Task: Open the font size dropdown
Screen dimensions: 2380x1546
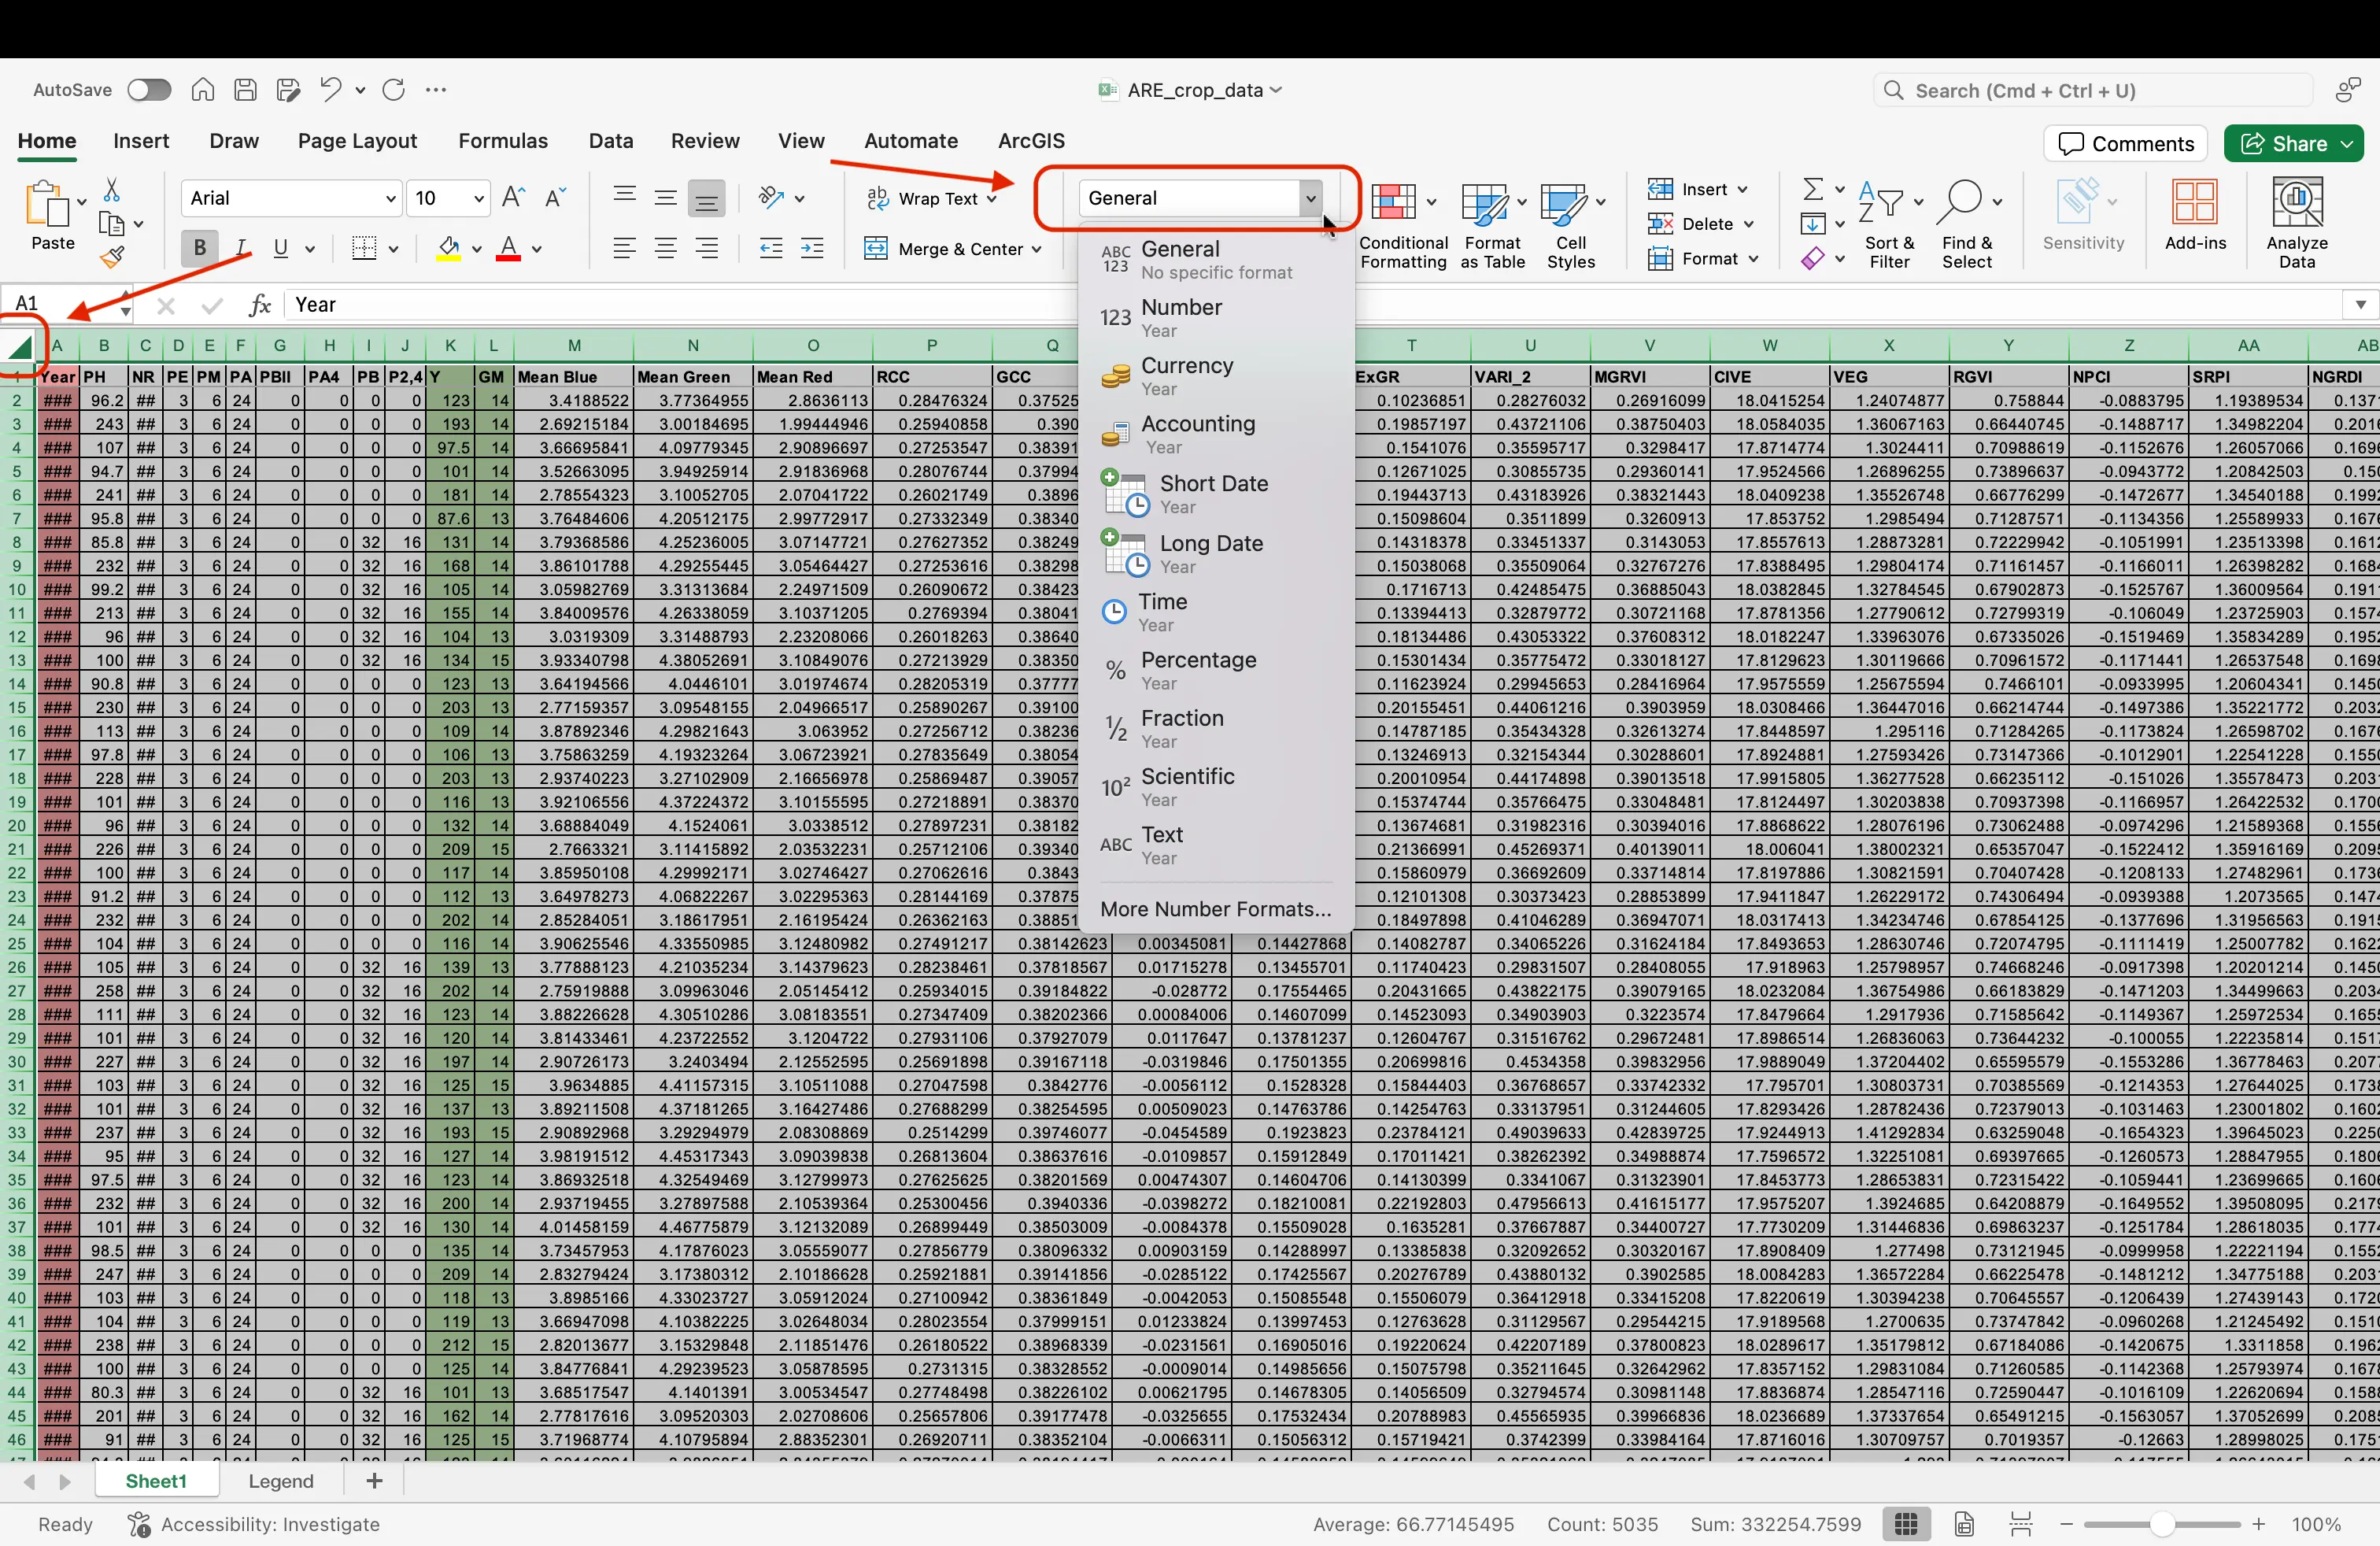Action: click(479, 199)
